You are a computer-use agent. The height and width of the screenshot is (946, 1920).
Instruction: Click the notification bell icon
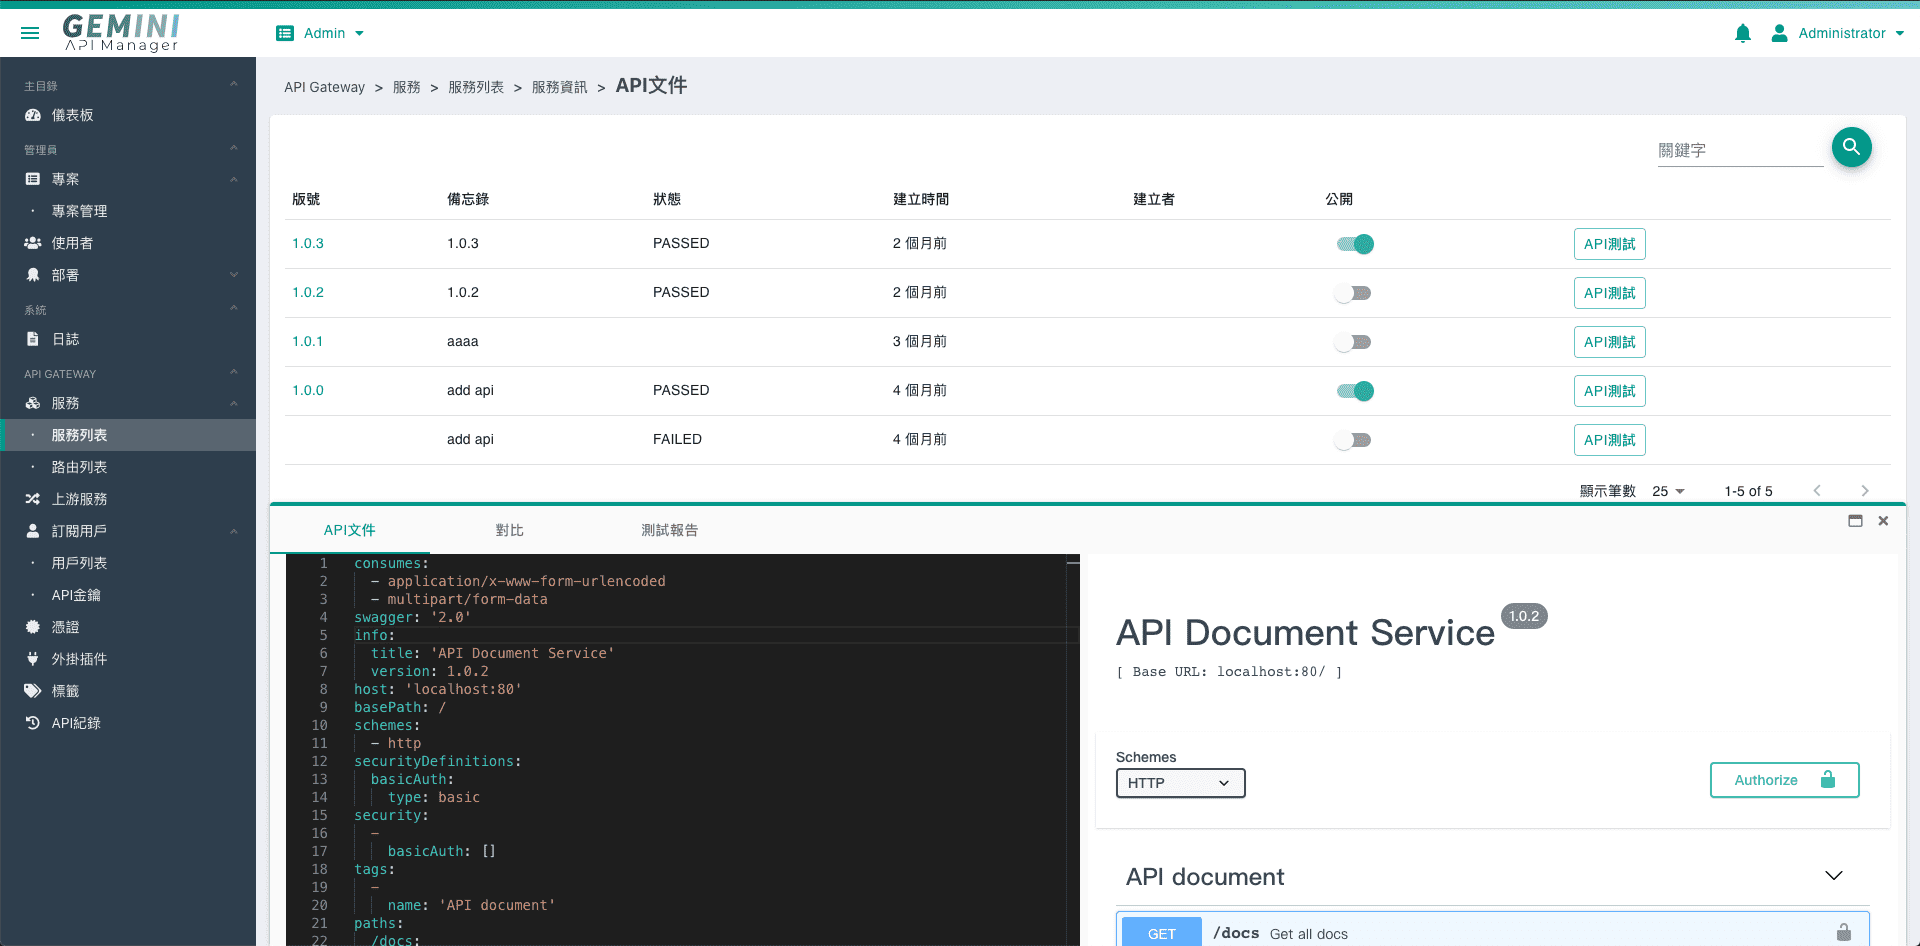coord(1743,33)
